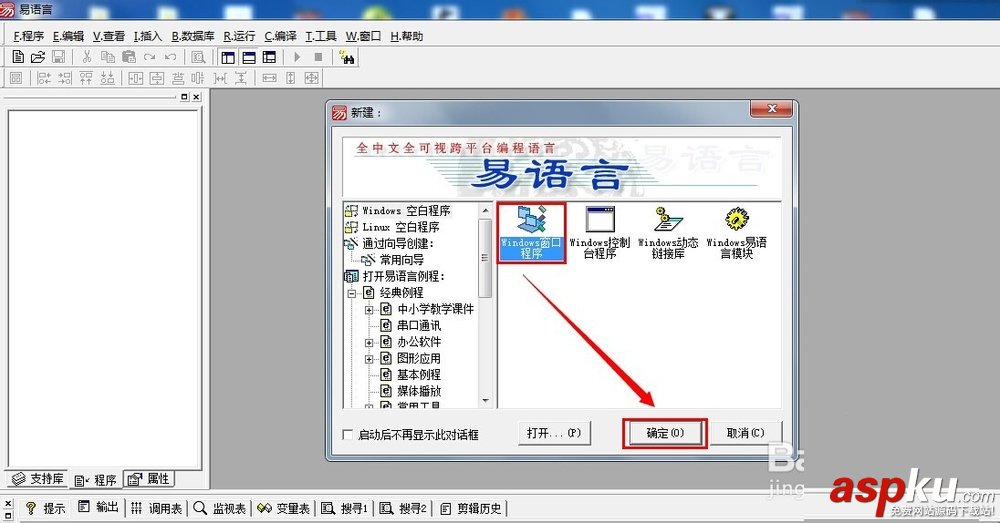Screen dimensions: 1000x523
Task: Click the tree list scroll up arrow
Action: point(485,210)
